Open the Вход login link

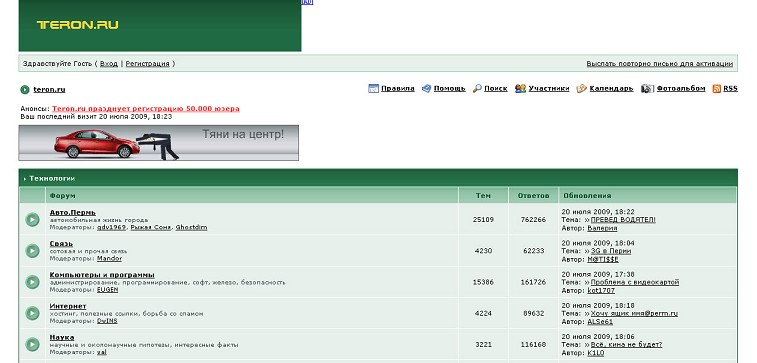109,64
